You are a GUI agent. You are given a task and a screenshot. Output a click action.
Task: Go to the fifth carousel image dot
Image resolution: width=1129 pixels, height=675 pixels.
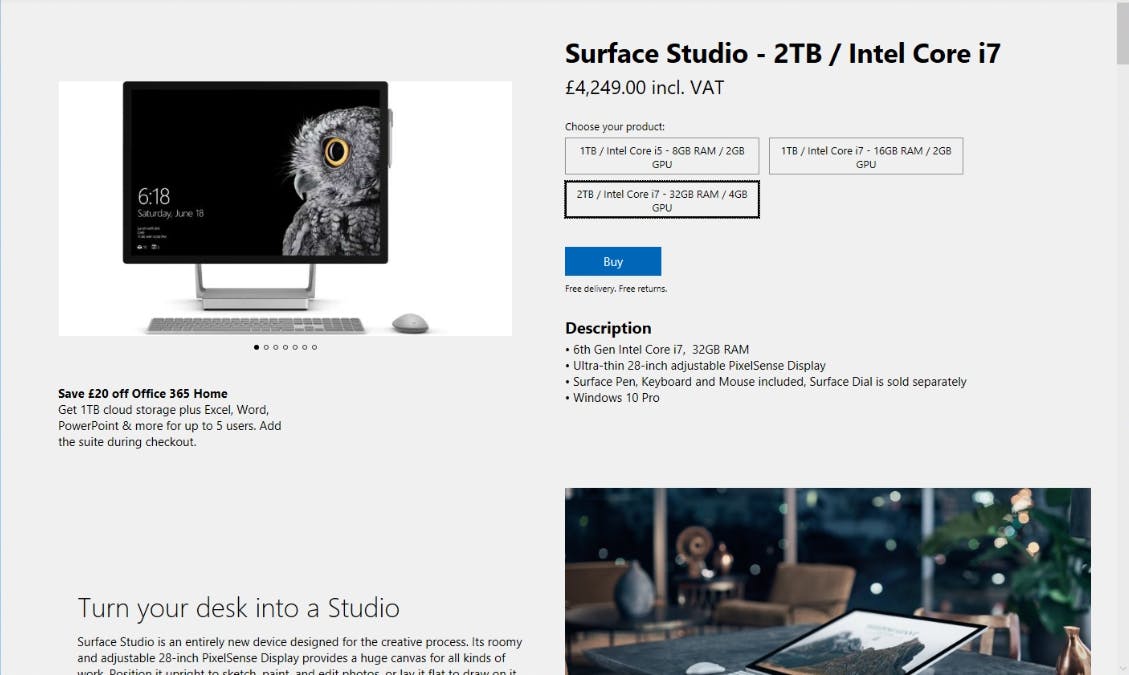tap(295, 347)
